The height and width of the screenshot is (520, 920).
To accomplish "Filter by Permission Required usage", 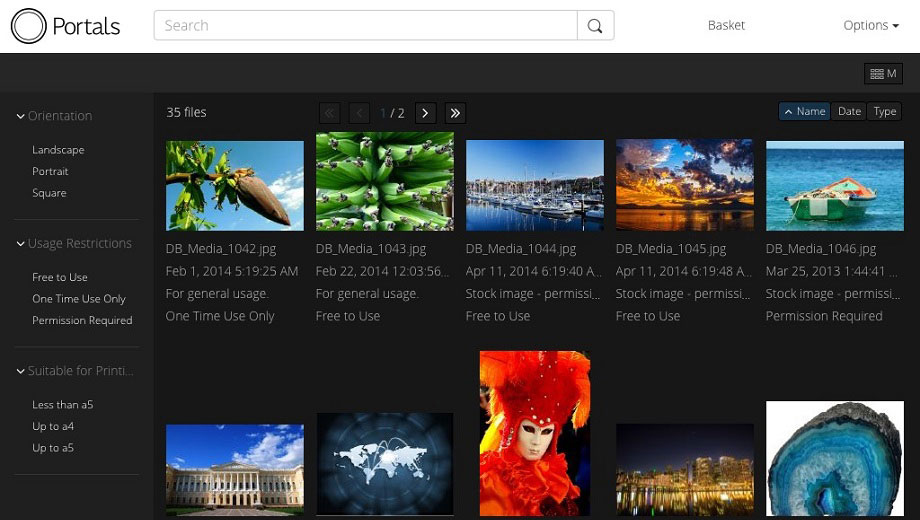I will point(82,321).
